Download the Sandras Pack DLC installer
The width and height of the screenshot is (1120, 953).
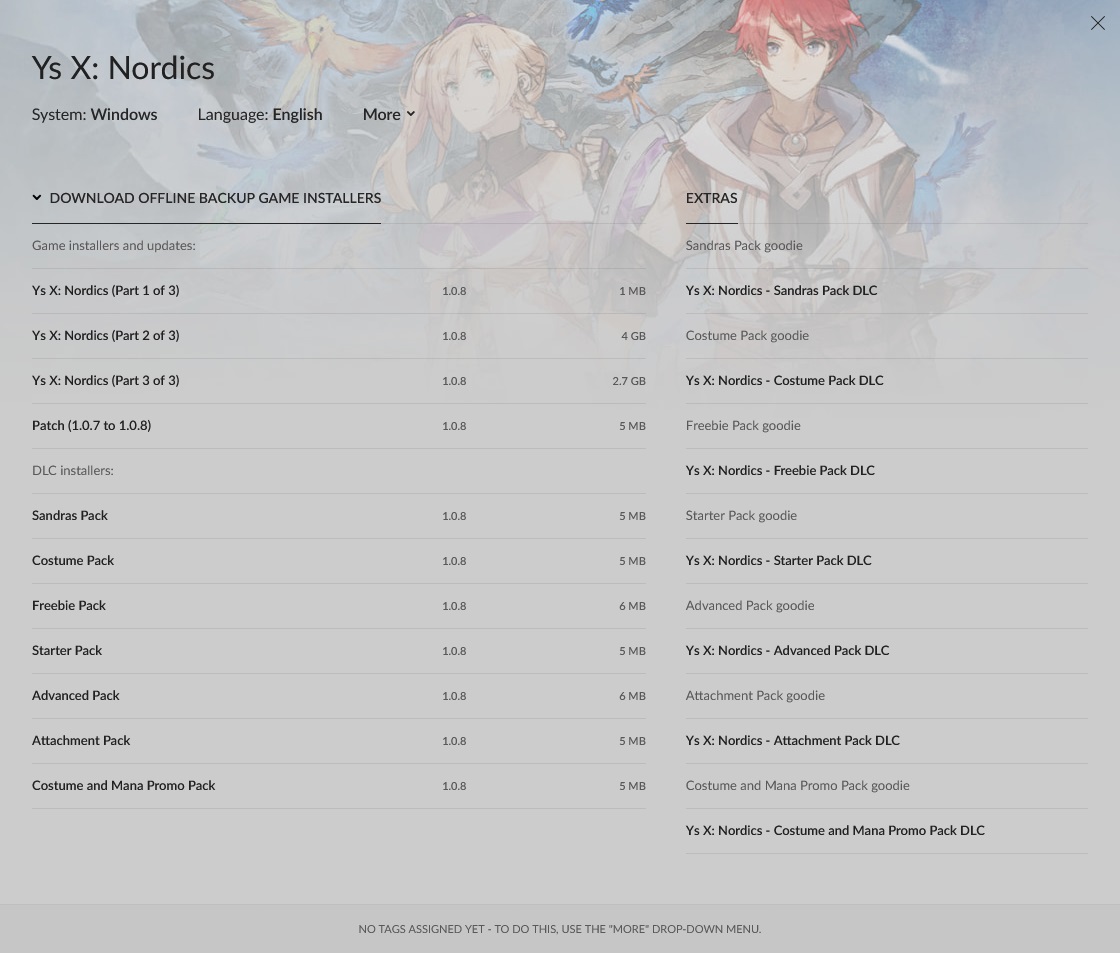point(339,516)
